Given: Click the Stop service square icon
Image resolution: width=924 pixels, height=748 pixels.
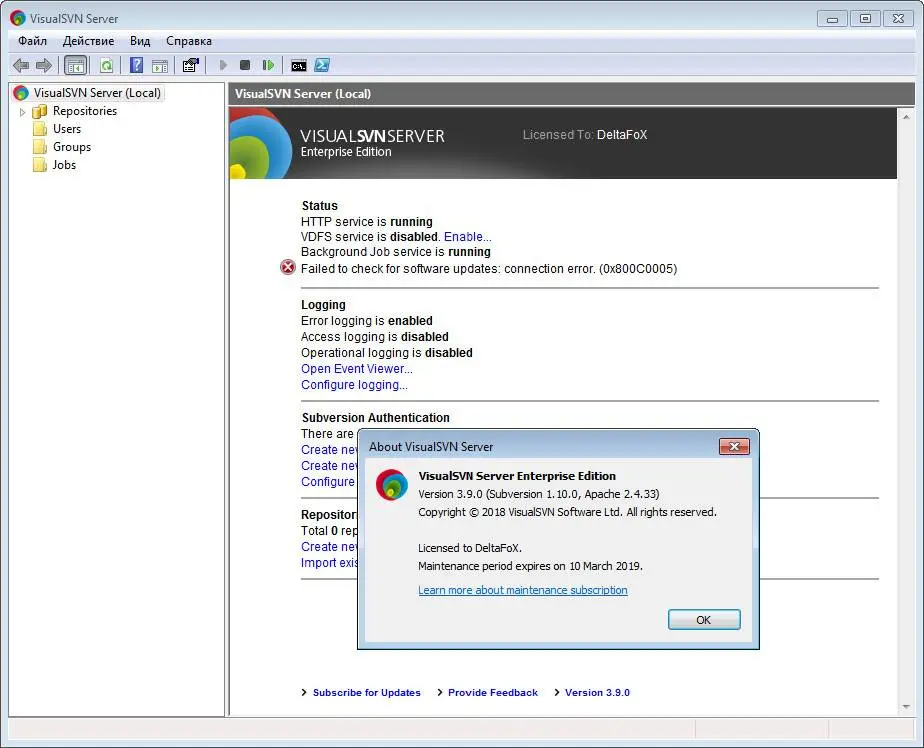Looking at the screenshot, I should (245, 65).
